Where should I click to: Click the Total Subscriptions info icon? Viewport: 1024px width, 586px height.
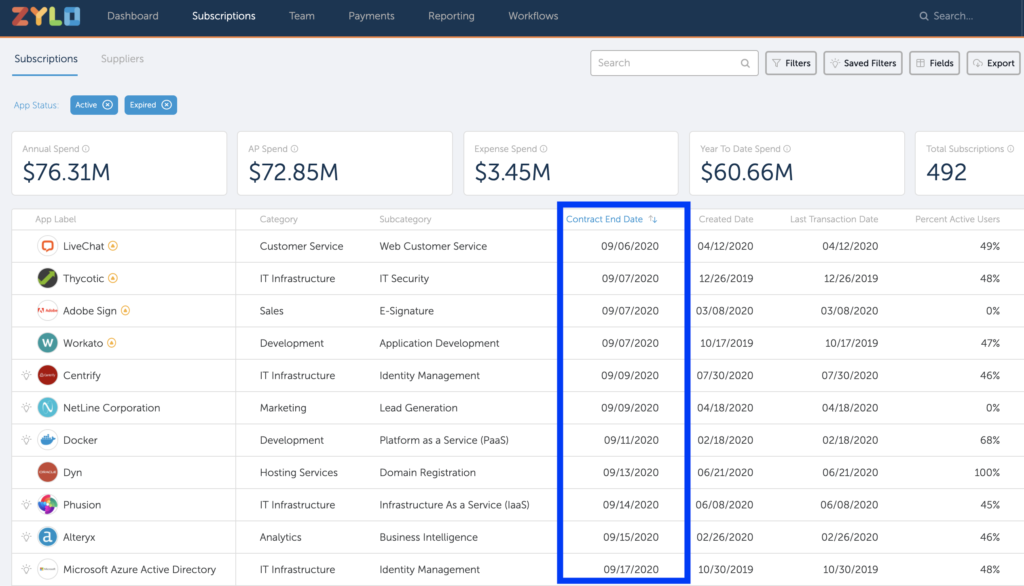coord(1010,149)
